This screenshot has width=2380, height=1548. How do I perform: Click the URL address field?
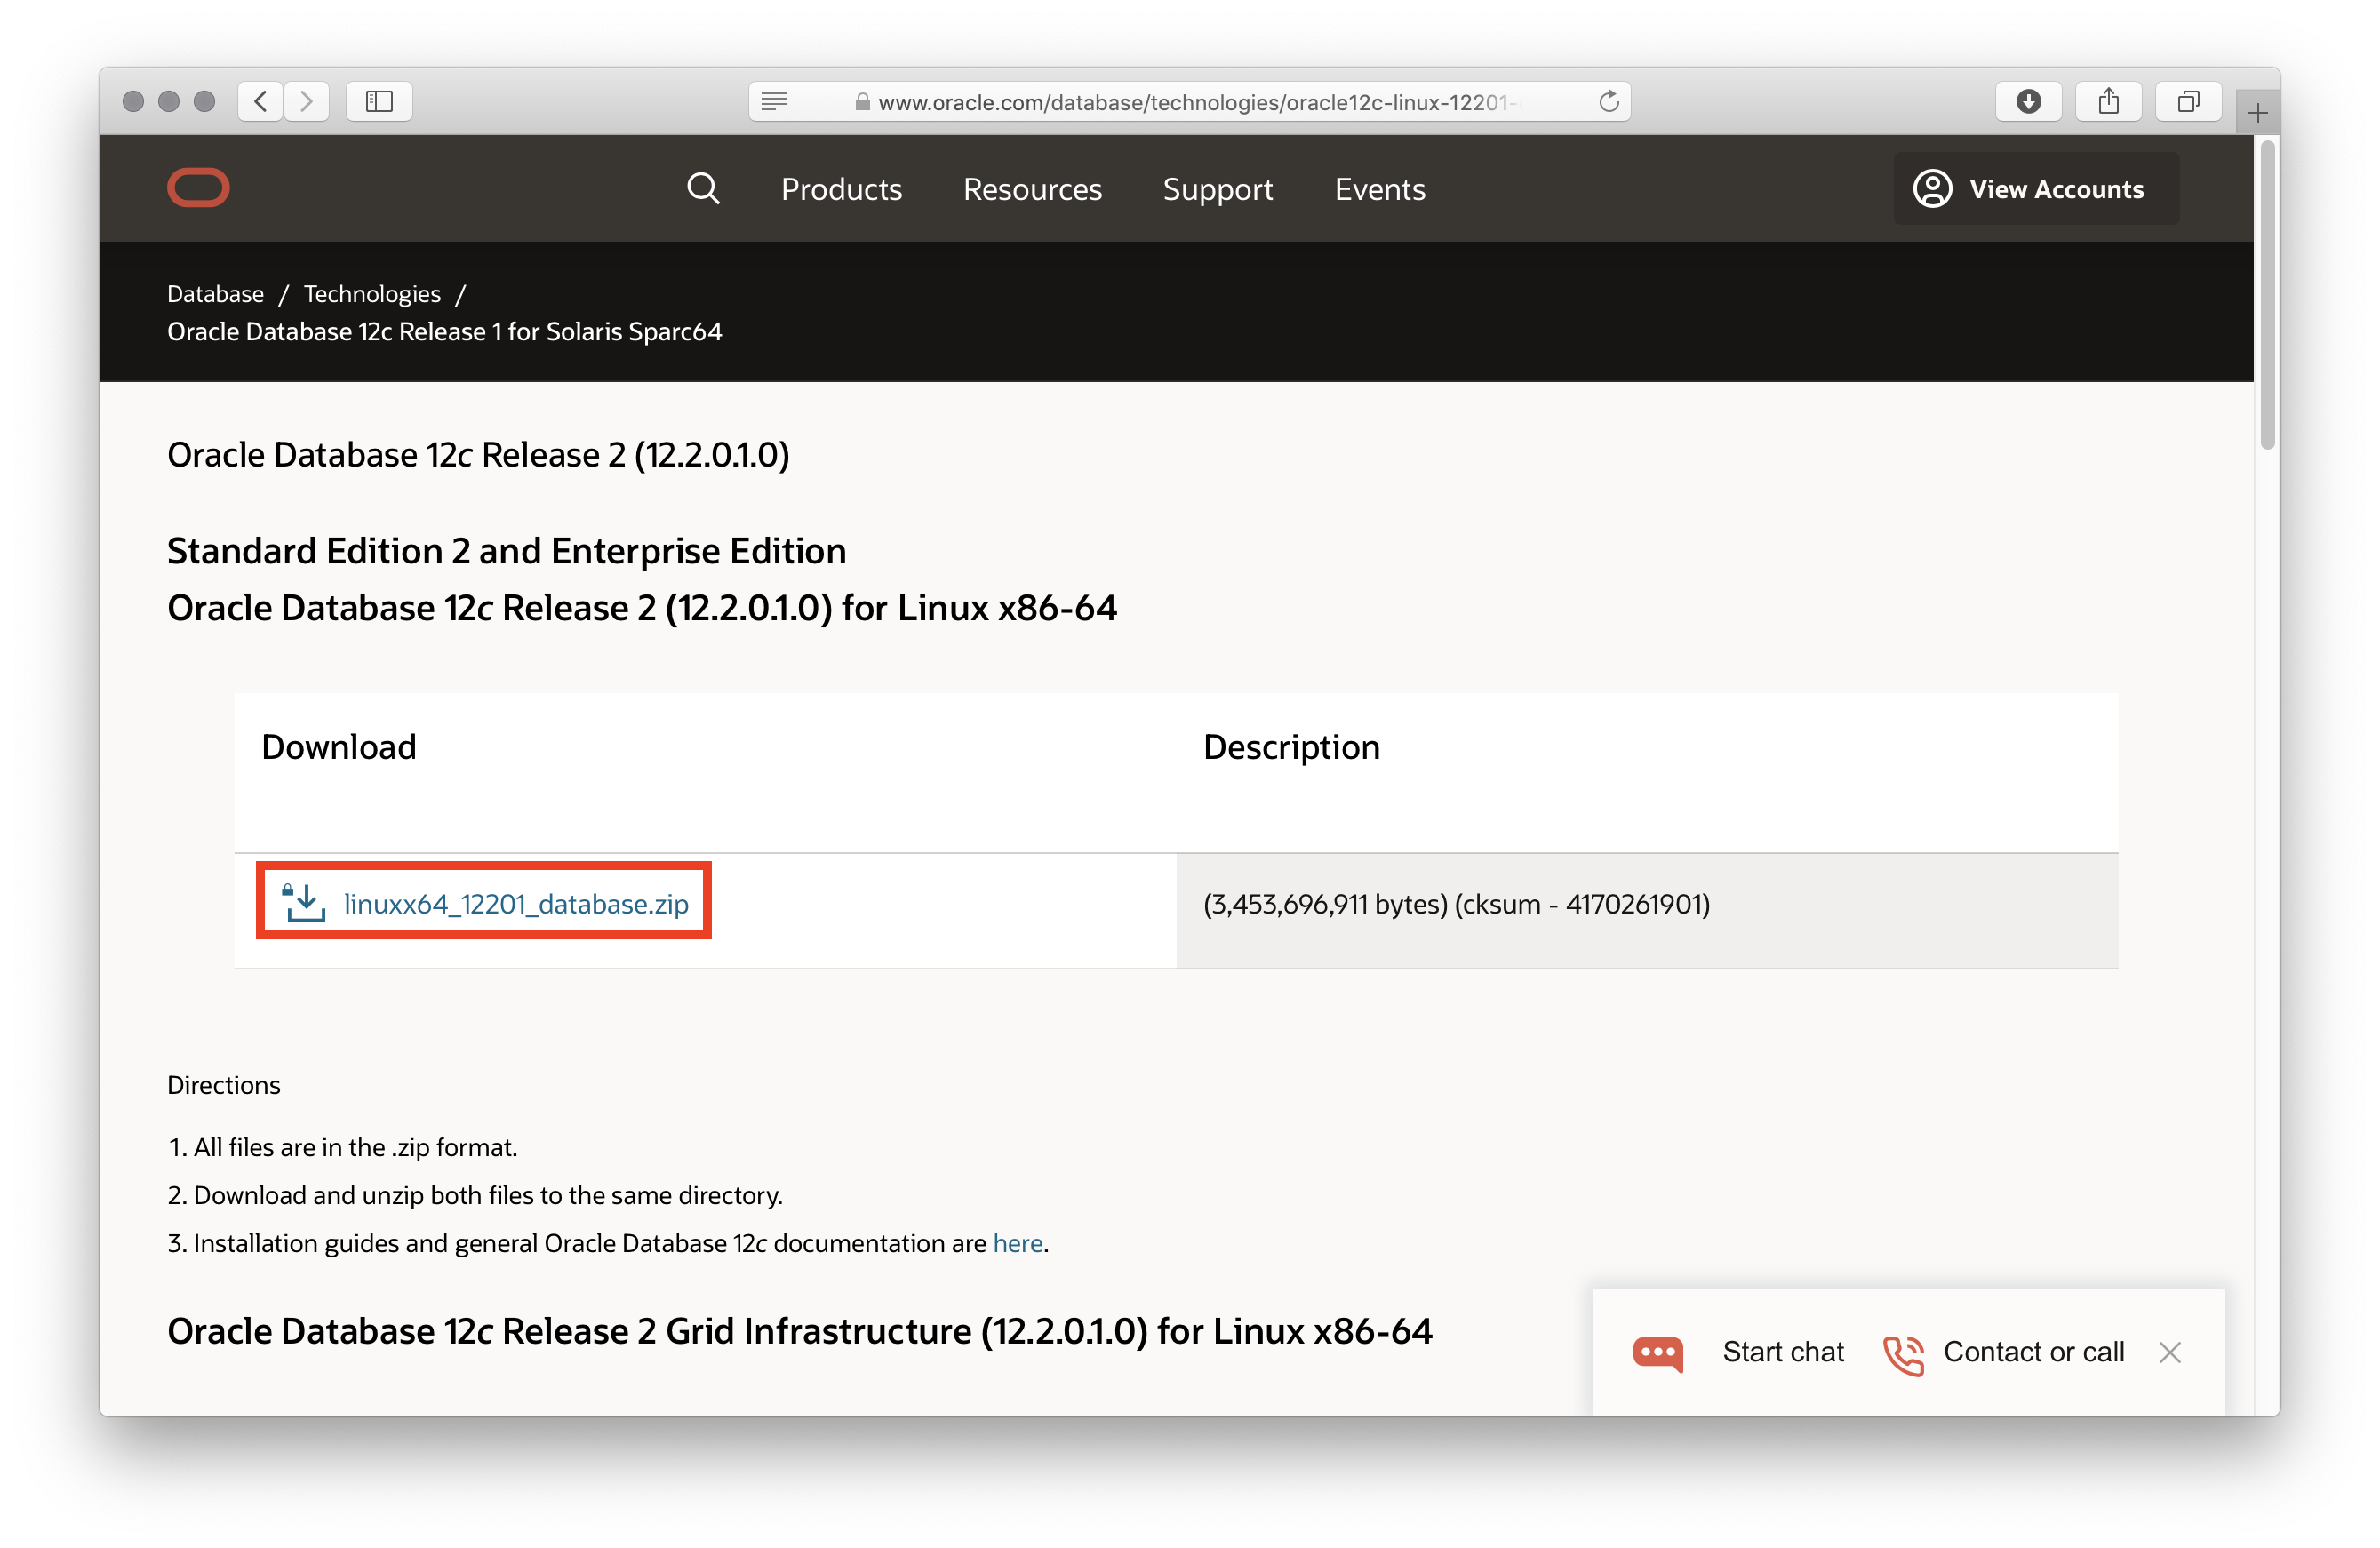point(1189,101)
